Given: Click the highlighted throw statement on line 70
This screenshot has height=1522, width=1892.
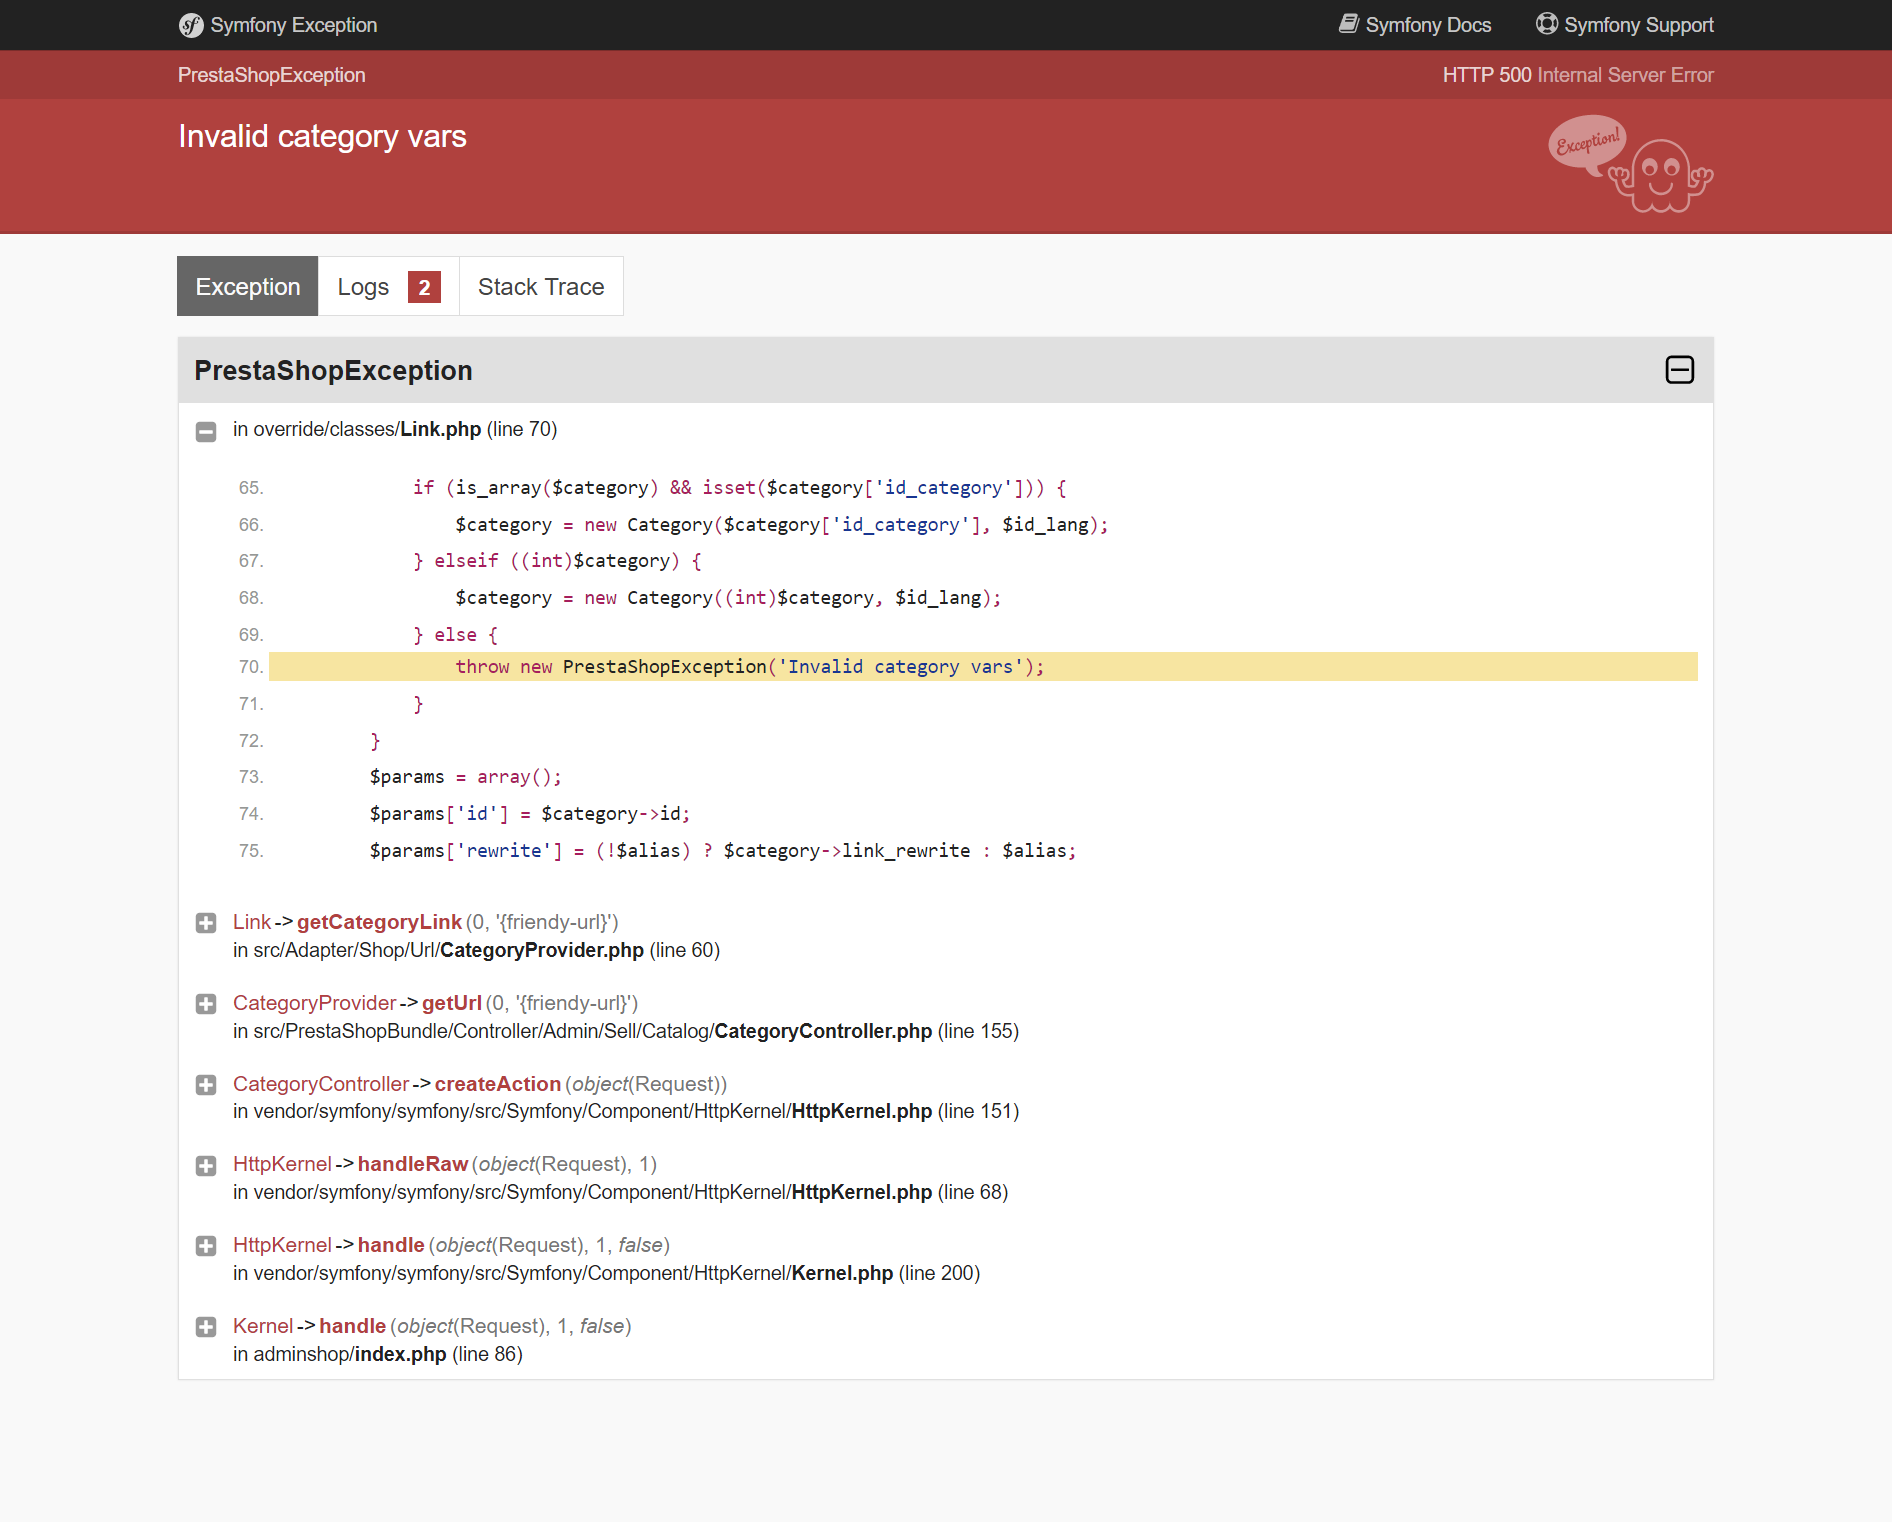Looking at the screenshot, I should click(x=983, y=667).
